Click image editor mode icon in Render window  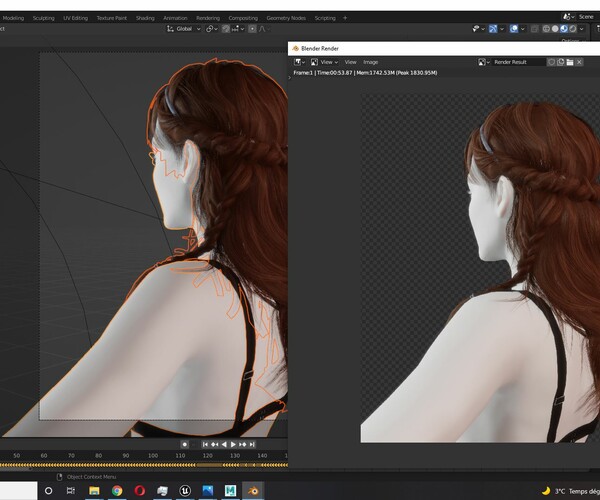coord(314,62)
